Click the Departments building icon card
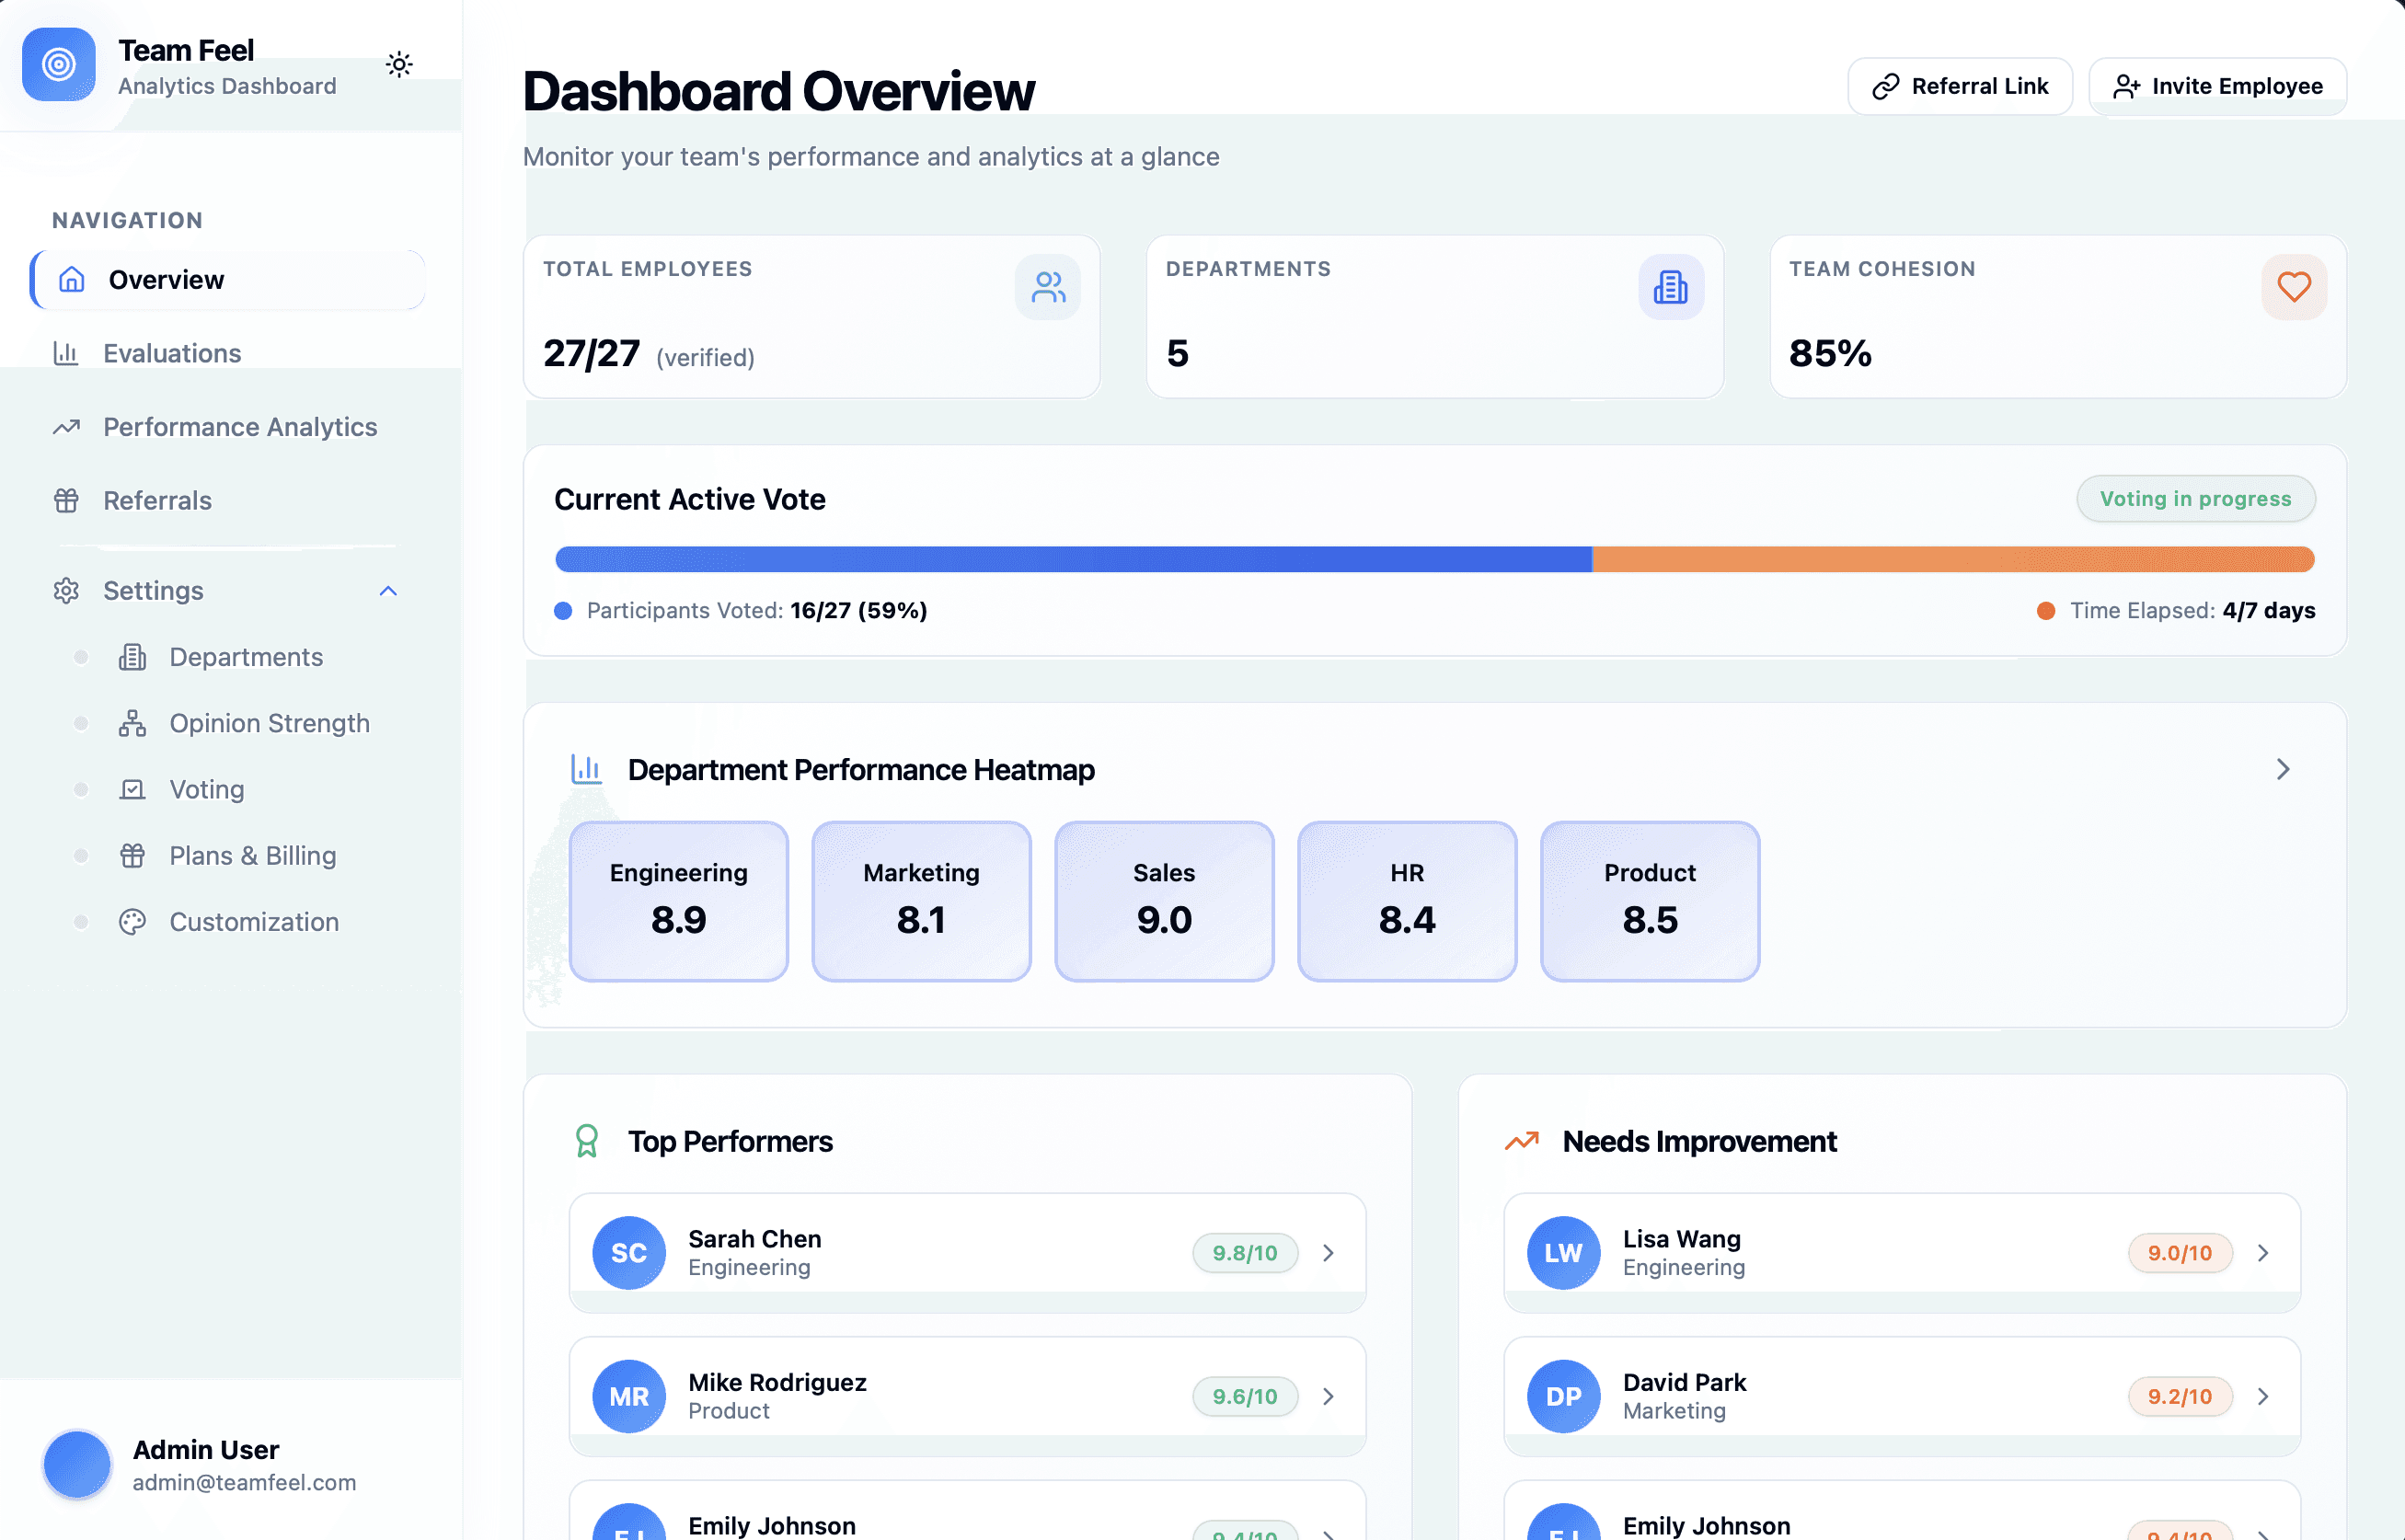Screen dimensions: 2405x1540 [1671, 287]
